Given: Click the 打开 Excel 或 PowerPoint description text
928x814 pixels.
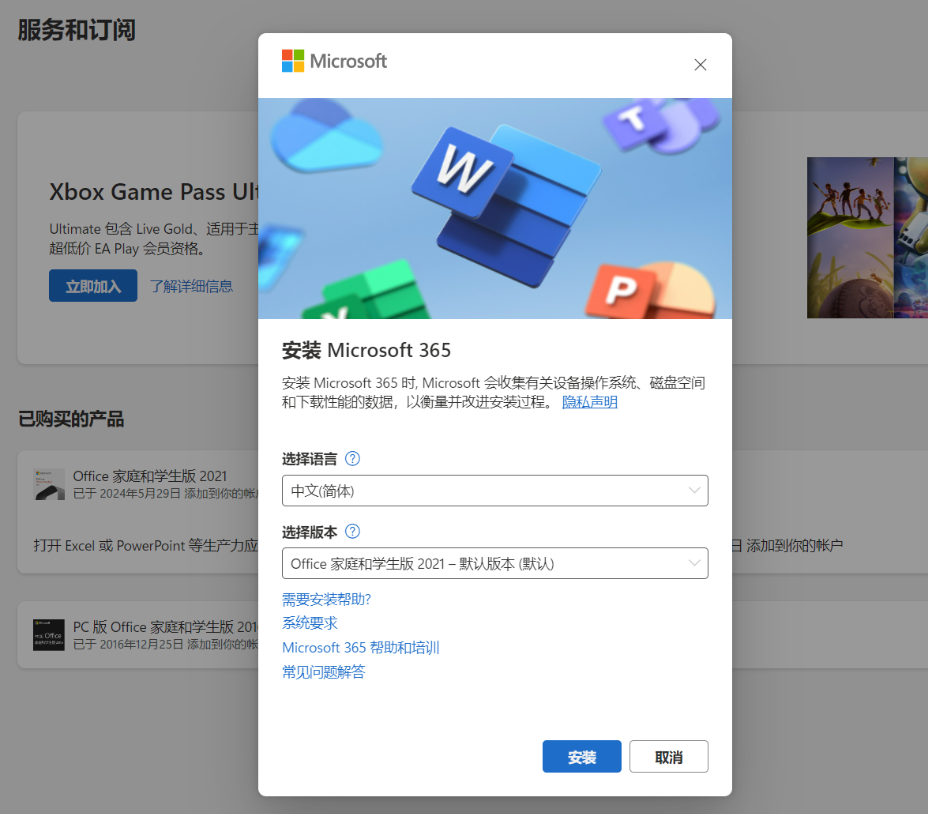Looking at the screenshot, I should point(146,545).
